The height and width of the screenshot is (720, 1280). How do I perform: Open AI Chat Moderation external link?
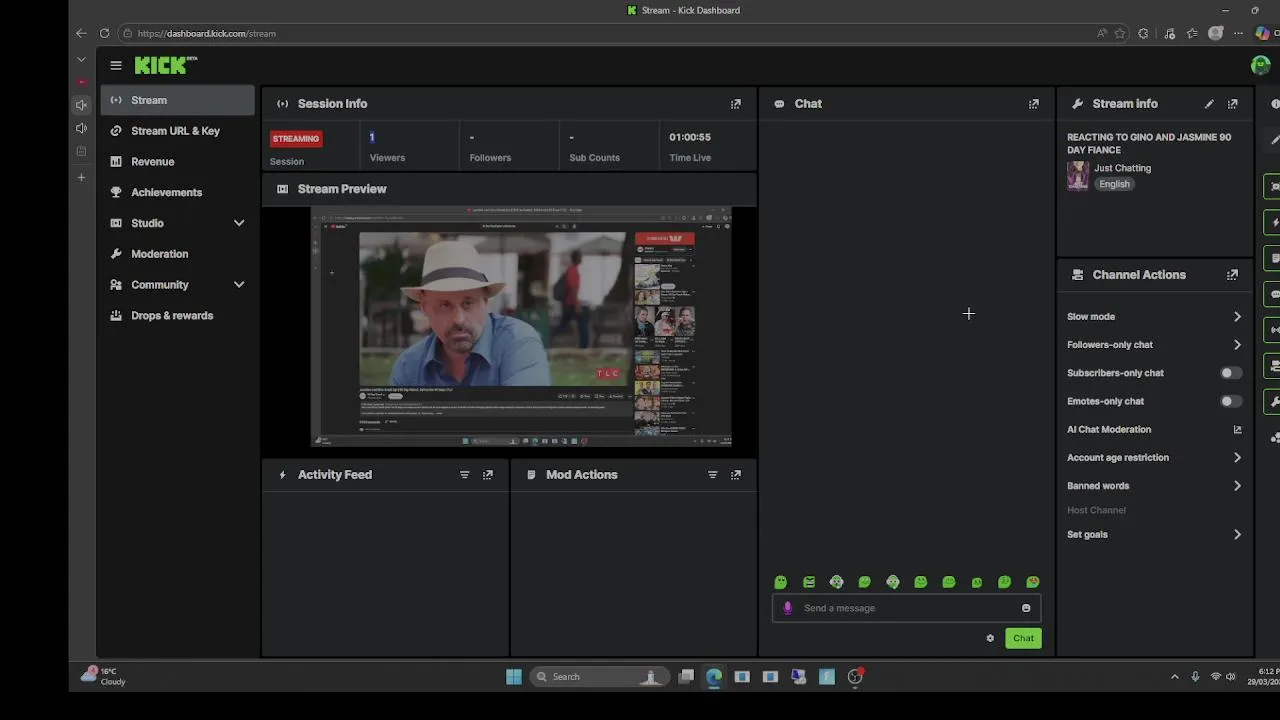pos(1237,430)
